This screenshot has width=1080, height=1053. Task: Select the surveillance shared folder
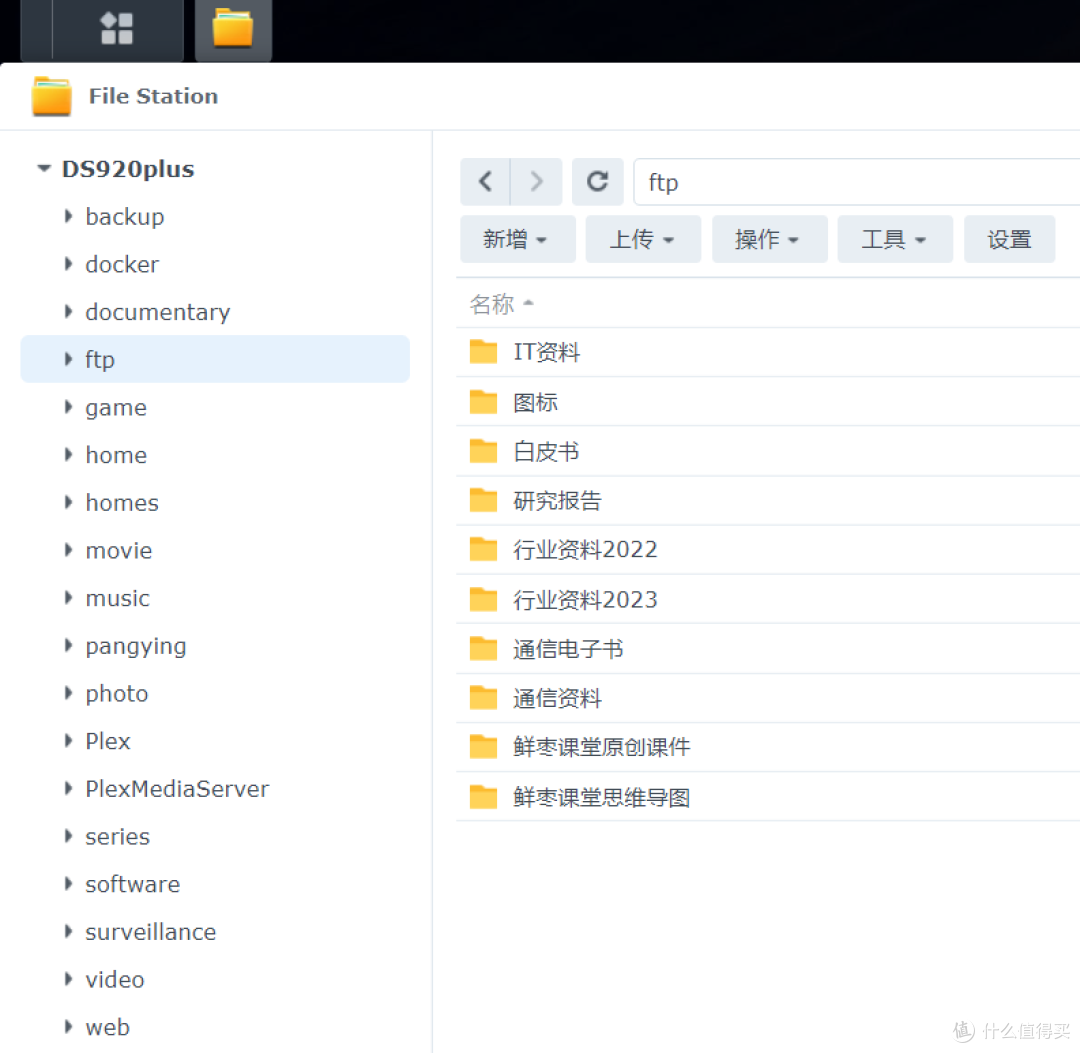point(150,931)
